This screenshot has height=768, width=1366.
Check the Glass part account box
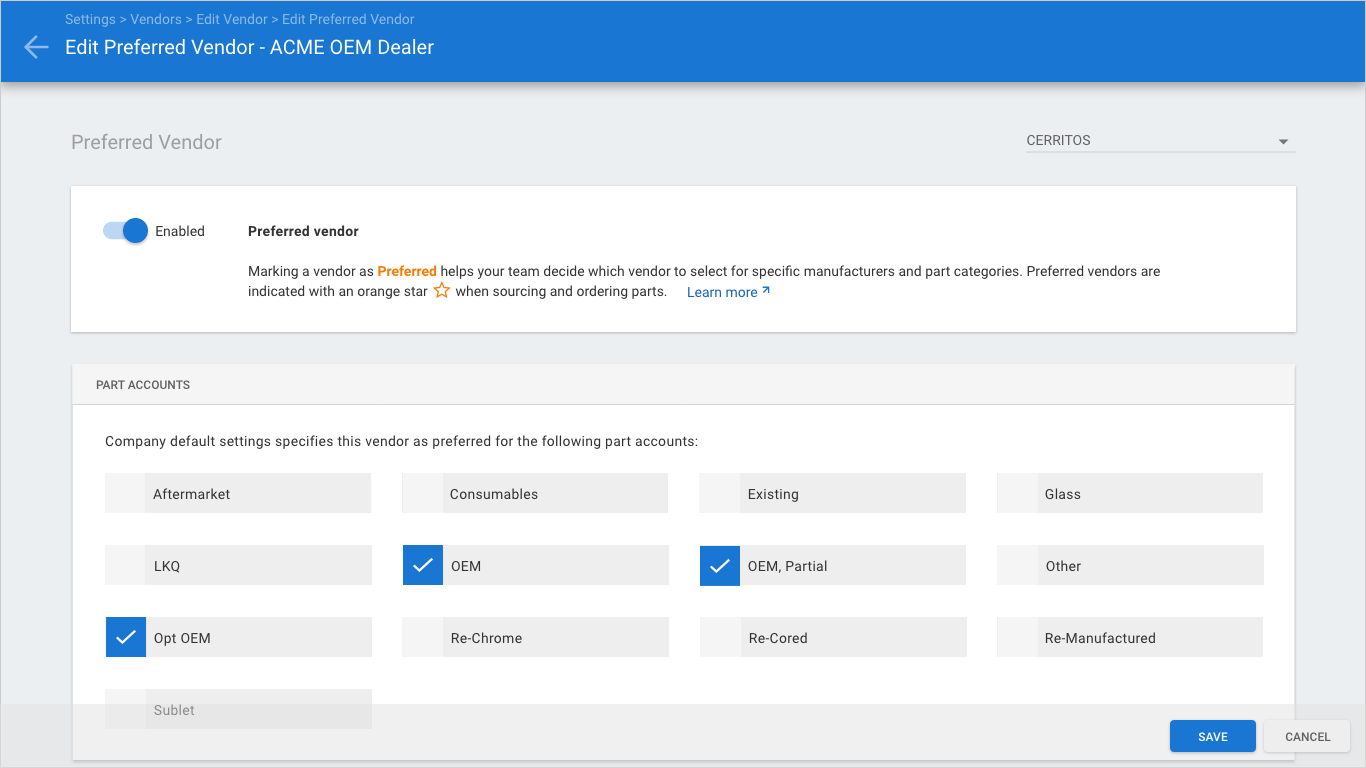pos(1017,494)
